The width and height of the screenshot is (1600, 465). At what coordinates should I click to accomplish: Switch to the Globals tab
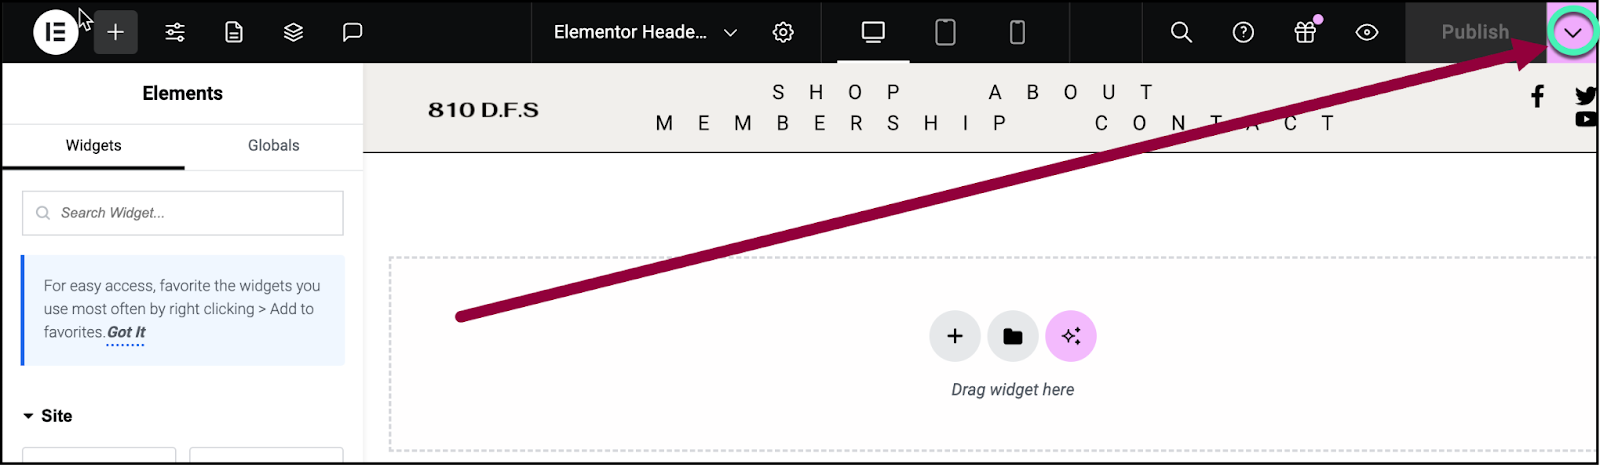tap(274, 146)
